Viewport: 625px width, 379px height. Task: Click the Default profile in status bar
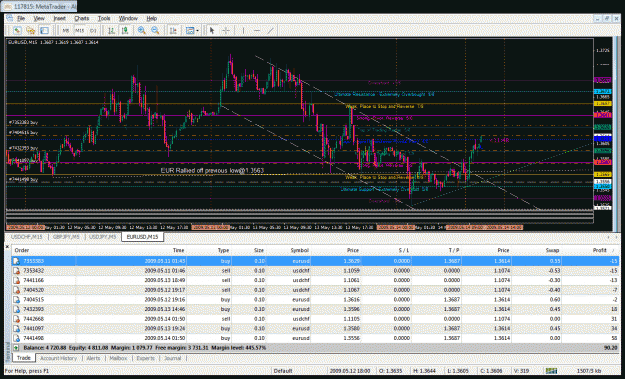coord(283,371)
